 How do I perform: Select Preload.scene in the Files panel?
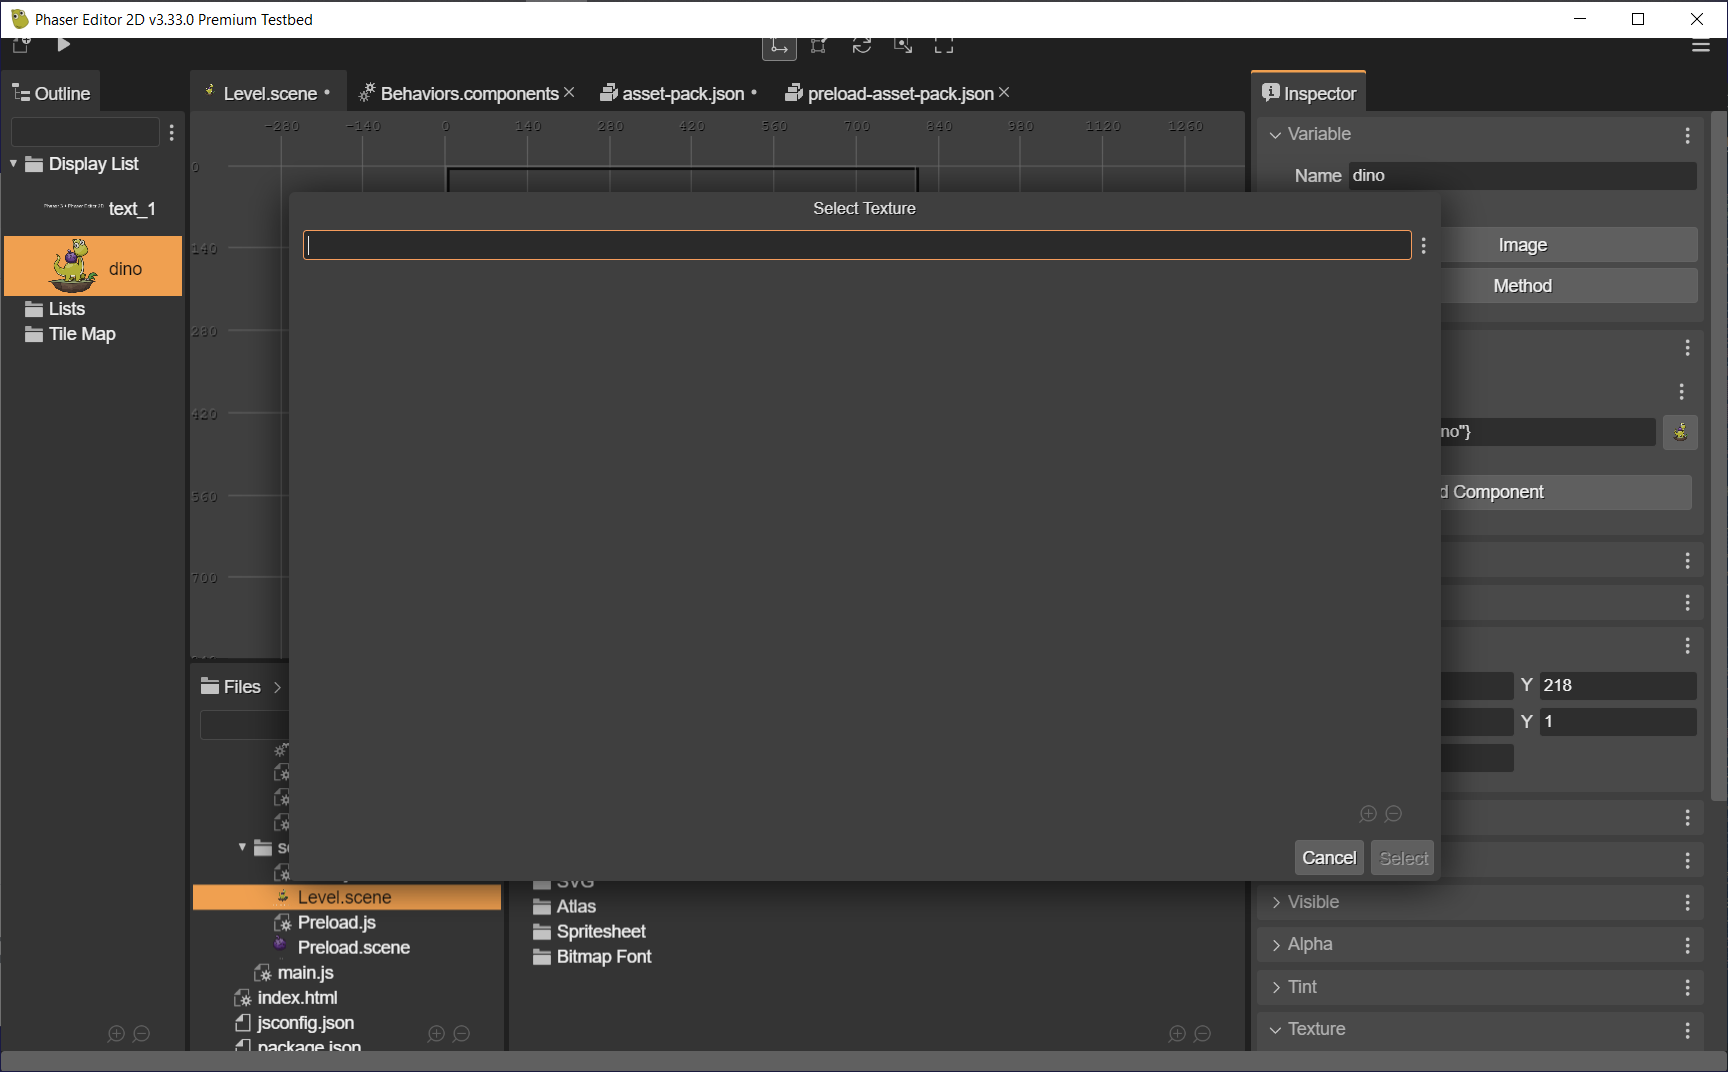tap(353, 946)
